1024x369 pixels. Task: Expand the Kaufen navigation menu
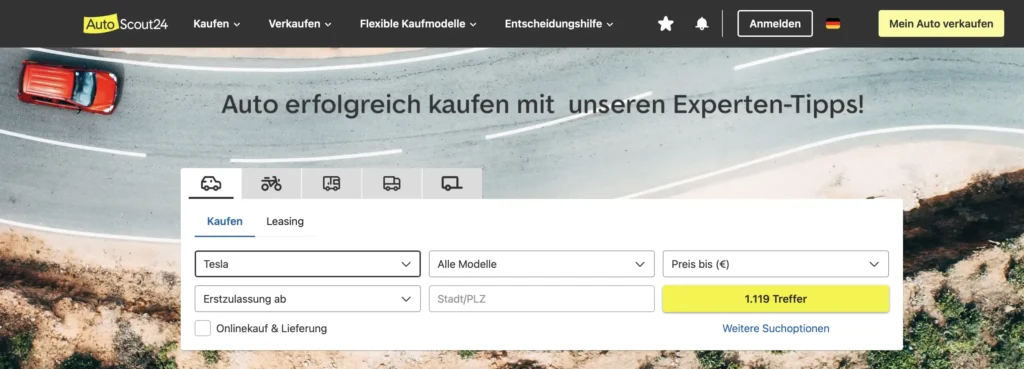(x=217, y=24)
